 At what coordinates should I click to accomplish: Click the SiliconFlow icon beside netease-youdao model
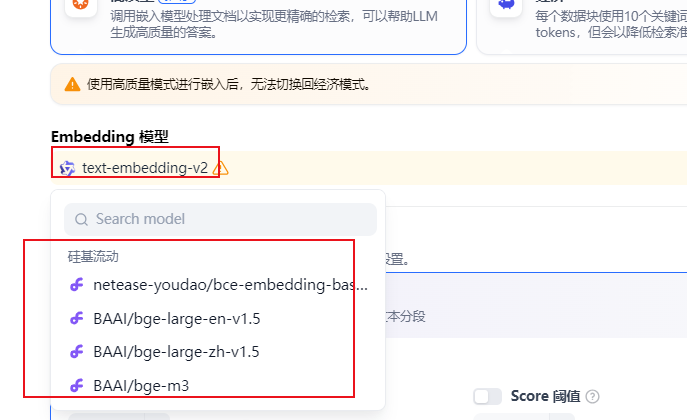pyautogui.click(x=77, y=285)
